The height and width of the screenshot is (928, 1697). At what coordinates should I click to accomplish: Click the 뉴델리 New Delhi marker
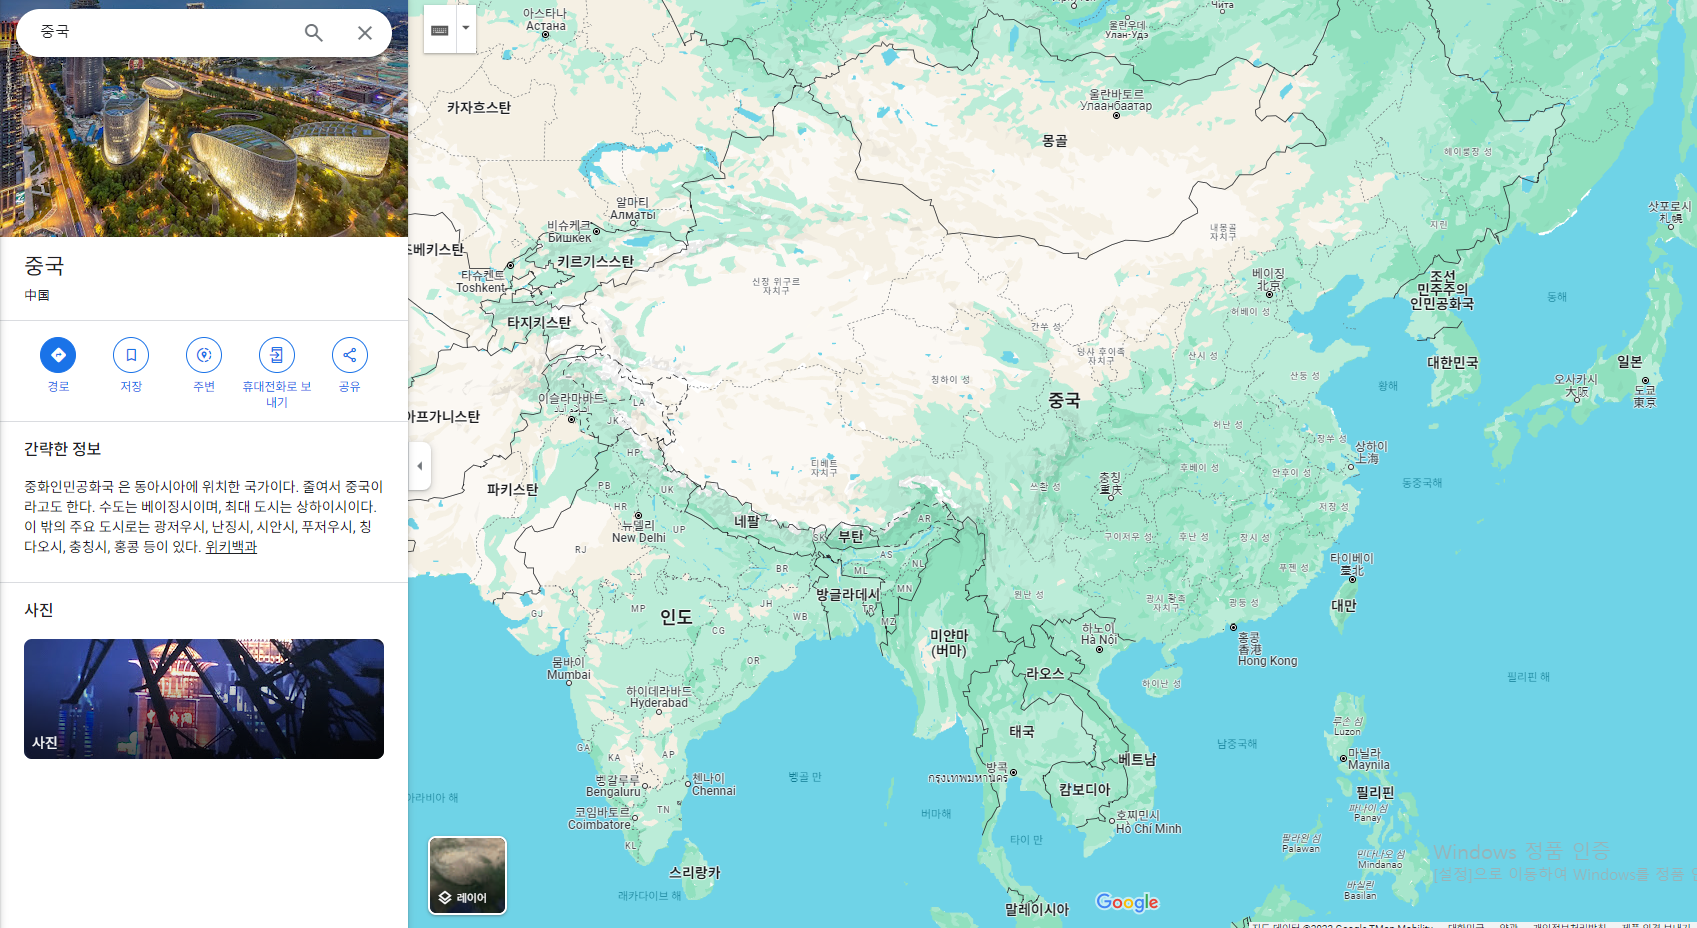[x=638, y=516]
